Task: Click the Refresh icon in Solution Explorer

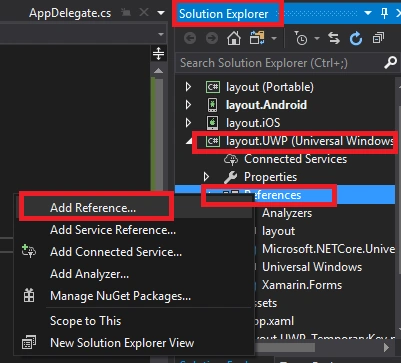Action: click(x=356, y=39)
